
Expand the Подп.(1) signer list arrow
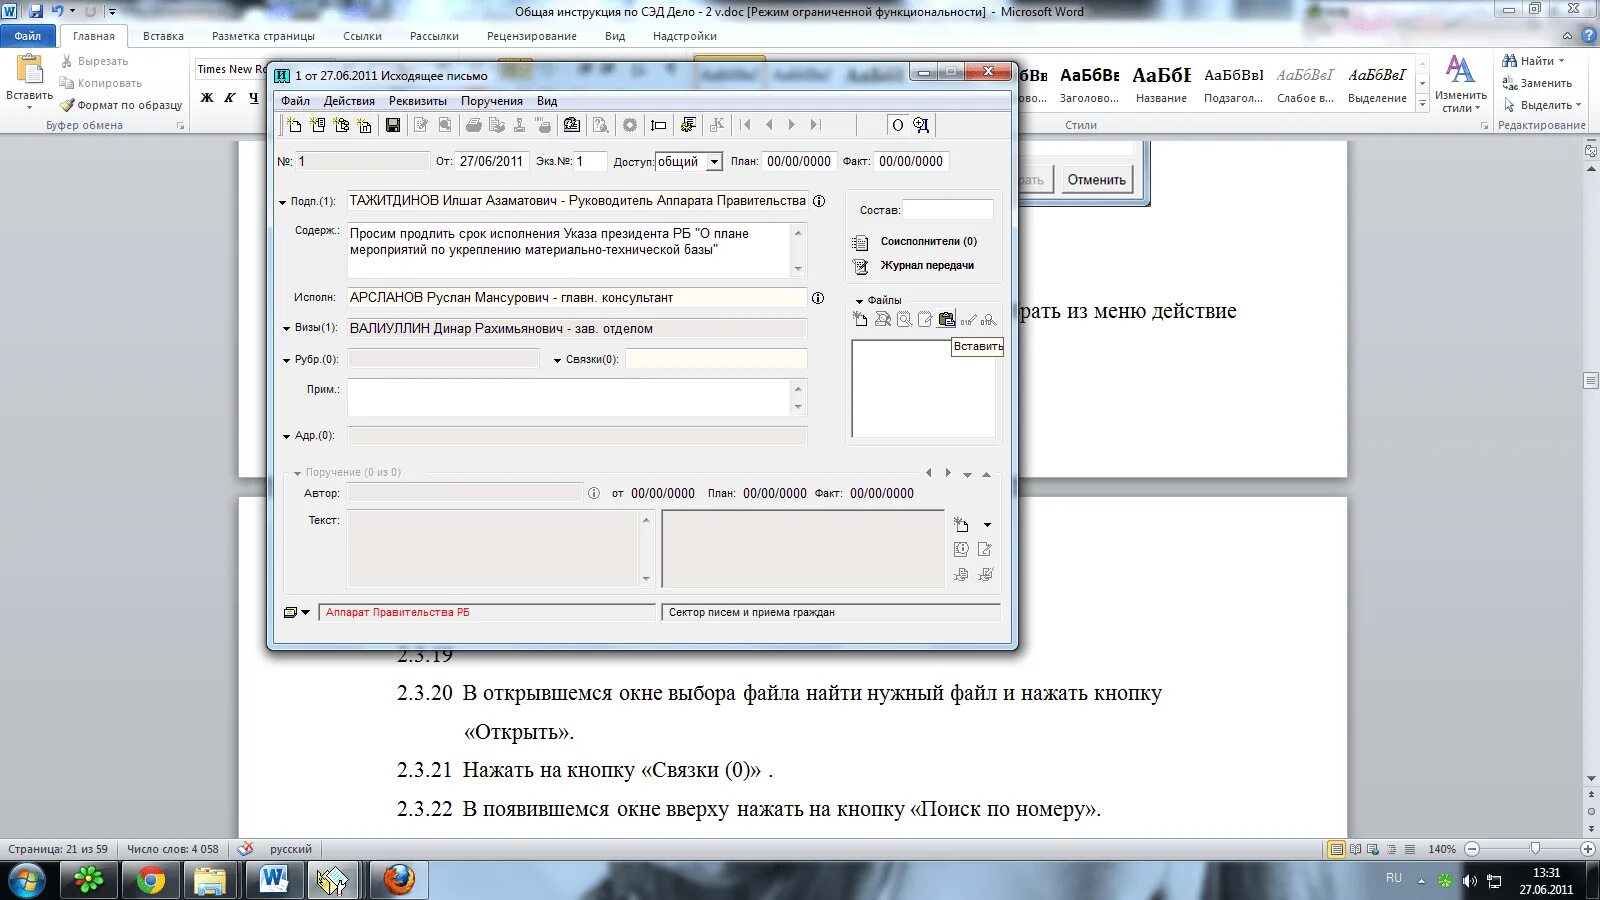point(283,202)
